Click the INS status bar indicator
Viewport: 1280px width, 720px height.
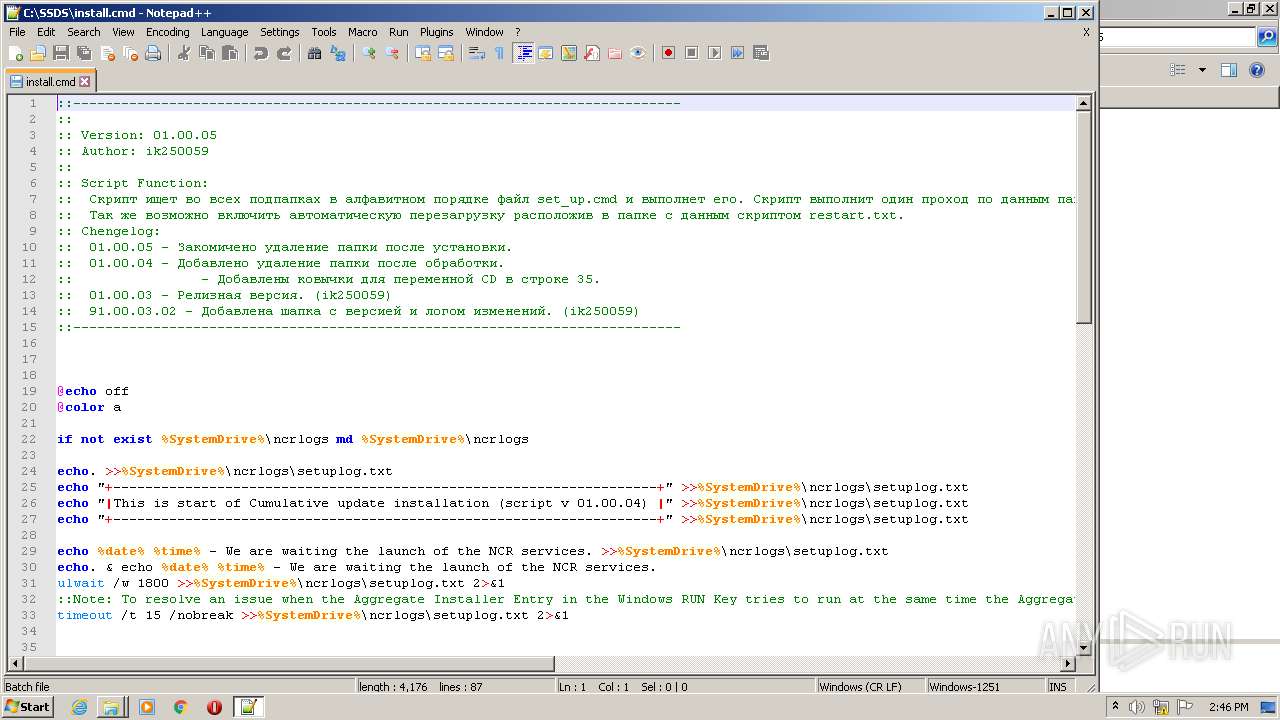(x=1058, y=687)
